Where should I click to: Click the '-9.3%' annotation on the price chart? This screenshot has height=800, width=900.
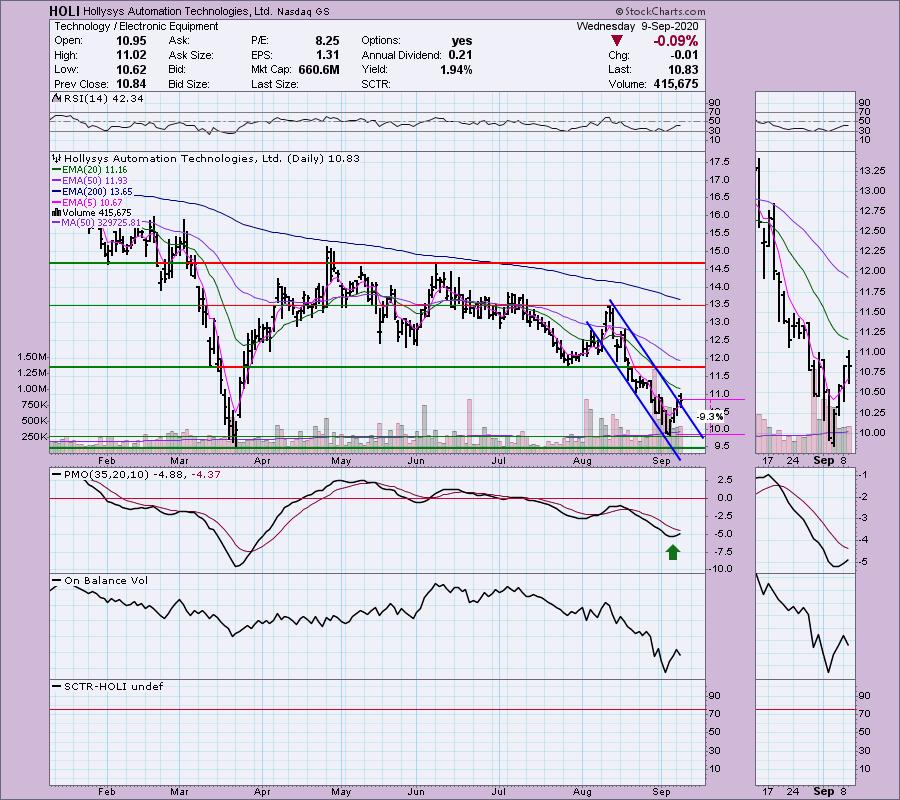click(x=709, y=417)
